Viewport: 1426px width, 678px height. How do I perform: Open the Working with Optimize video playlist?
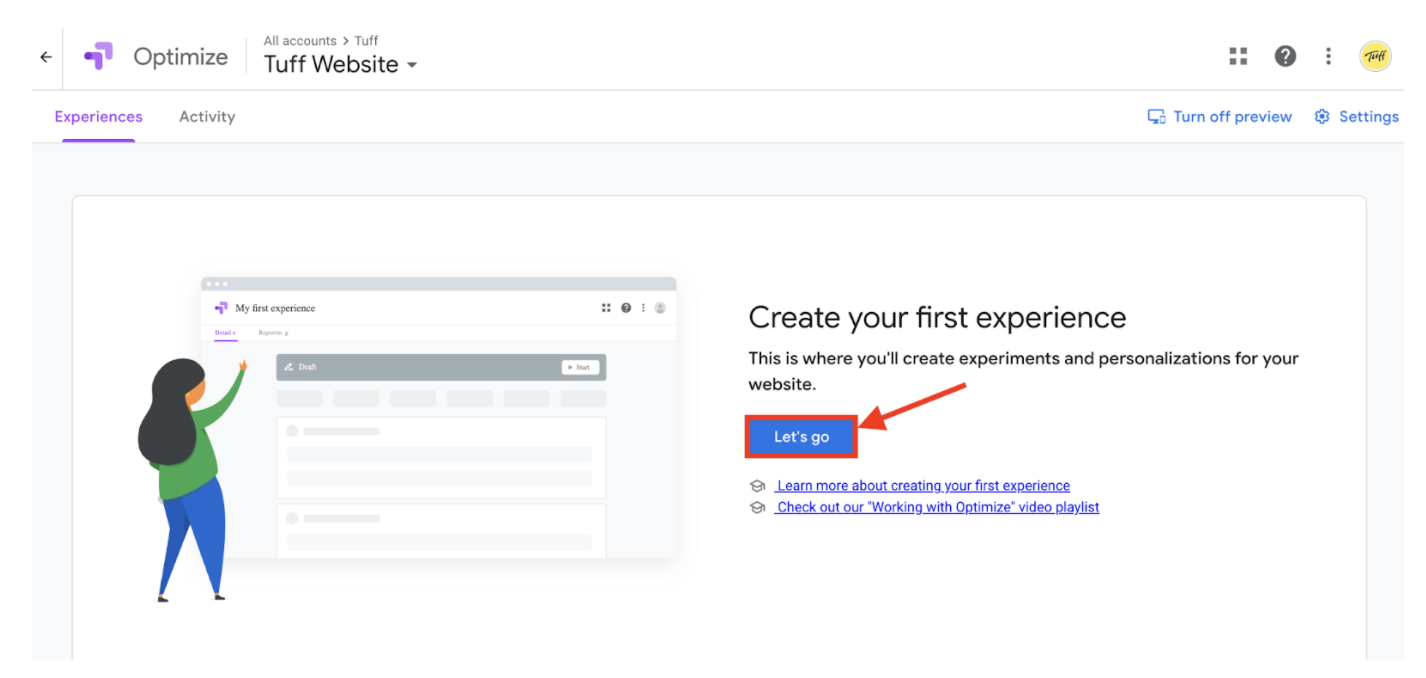[937, 507]
